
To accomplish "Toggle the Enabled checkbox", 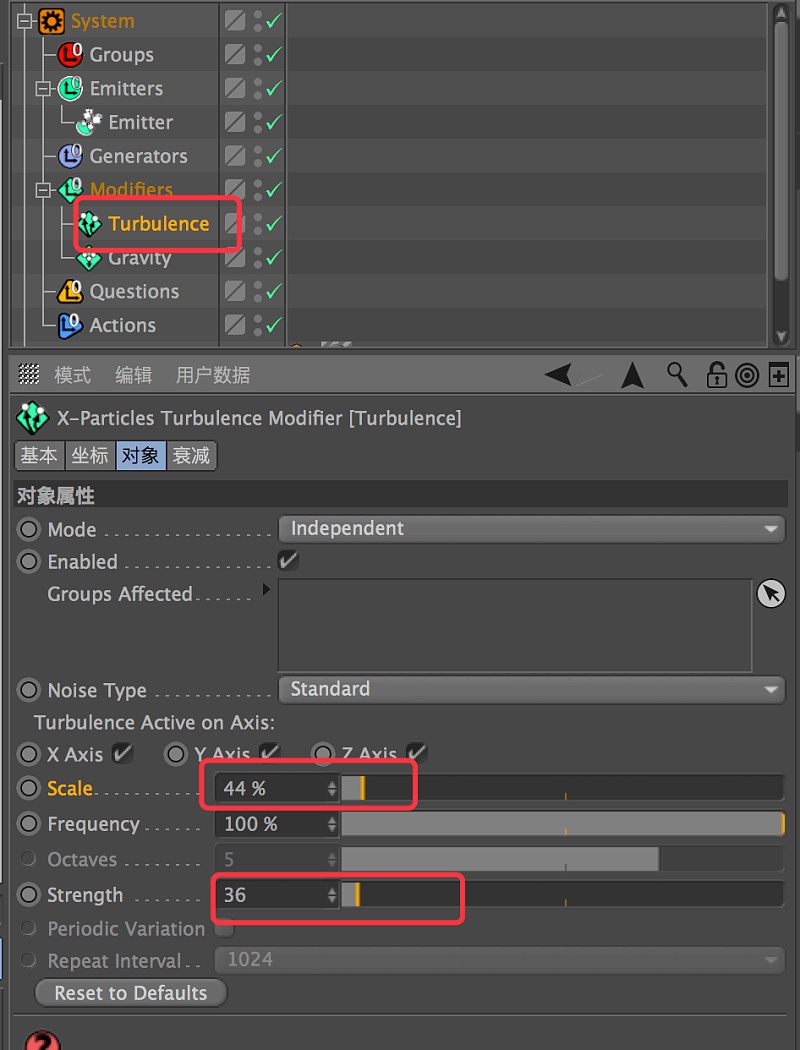I will (x=288, y=560).
